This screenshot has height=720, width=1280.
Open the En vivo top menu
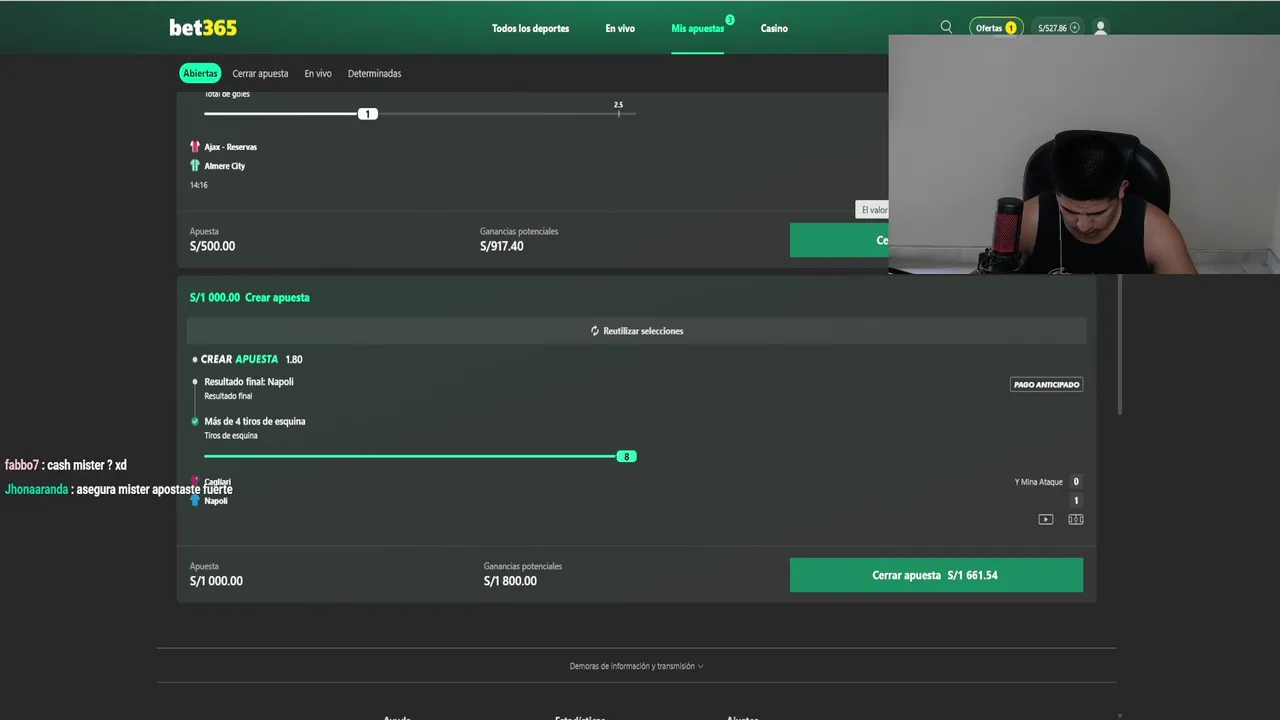click(620, 28)
